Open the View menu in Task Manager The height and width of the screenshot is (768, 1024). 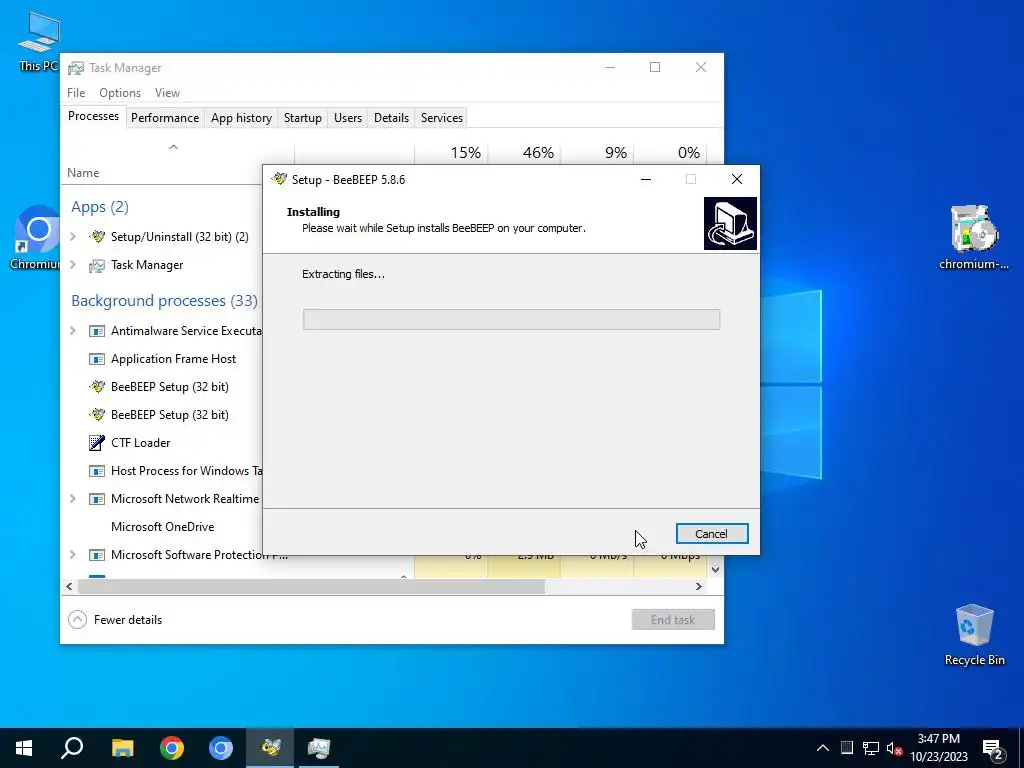pyautogui.click(x=167, y=93)
